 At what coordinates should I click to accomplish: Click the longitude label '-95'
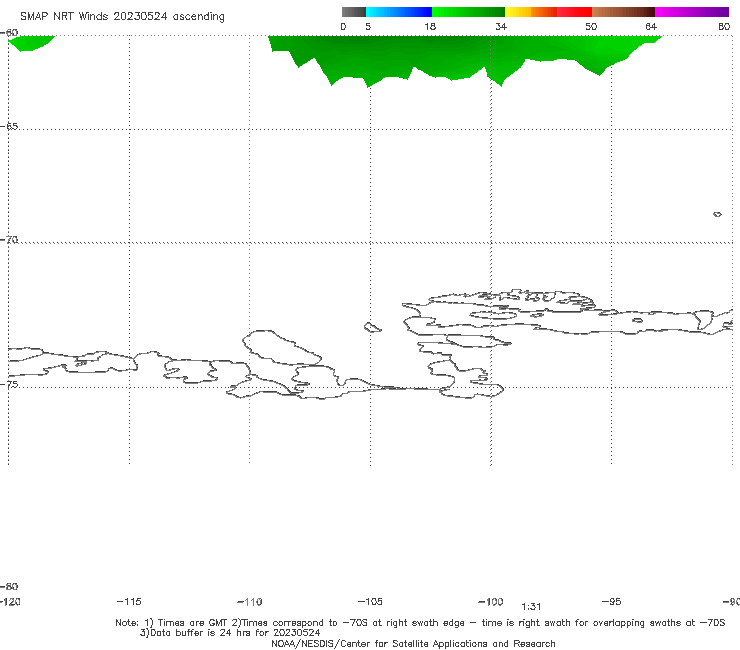point(612,602)
